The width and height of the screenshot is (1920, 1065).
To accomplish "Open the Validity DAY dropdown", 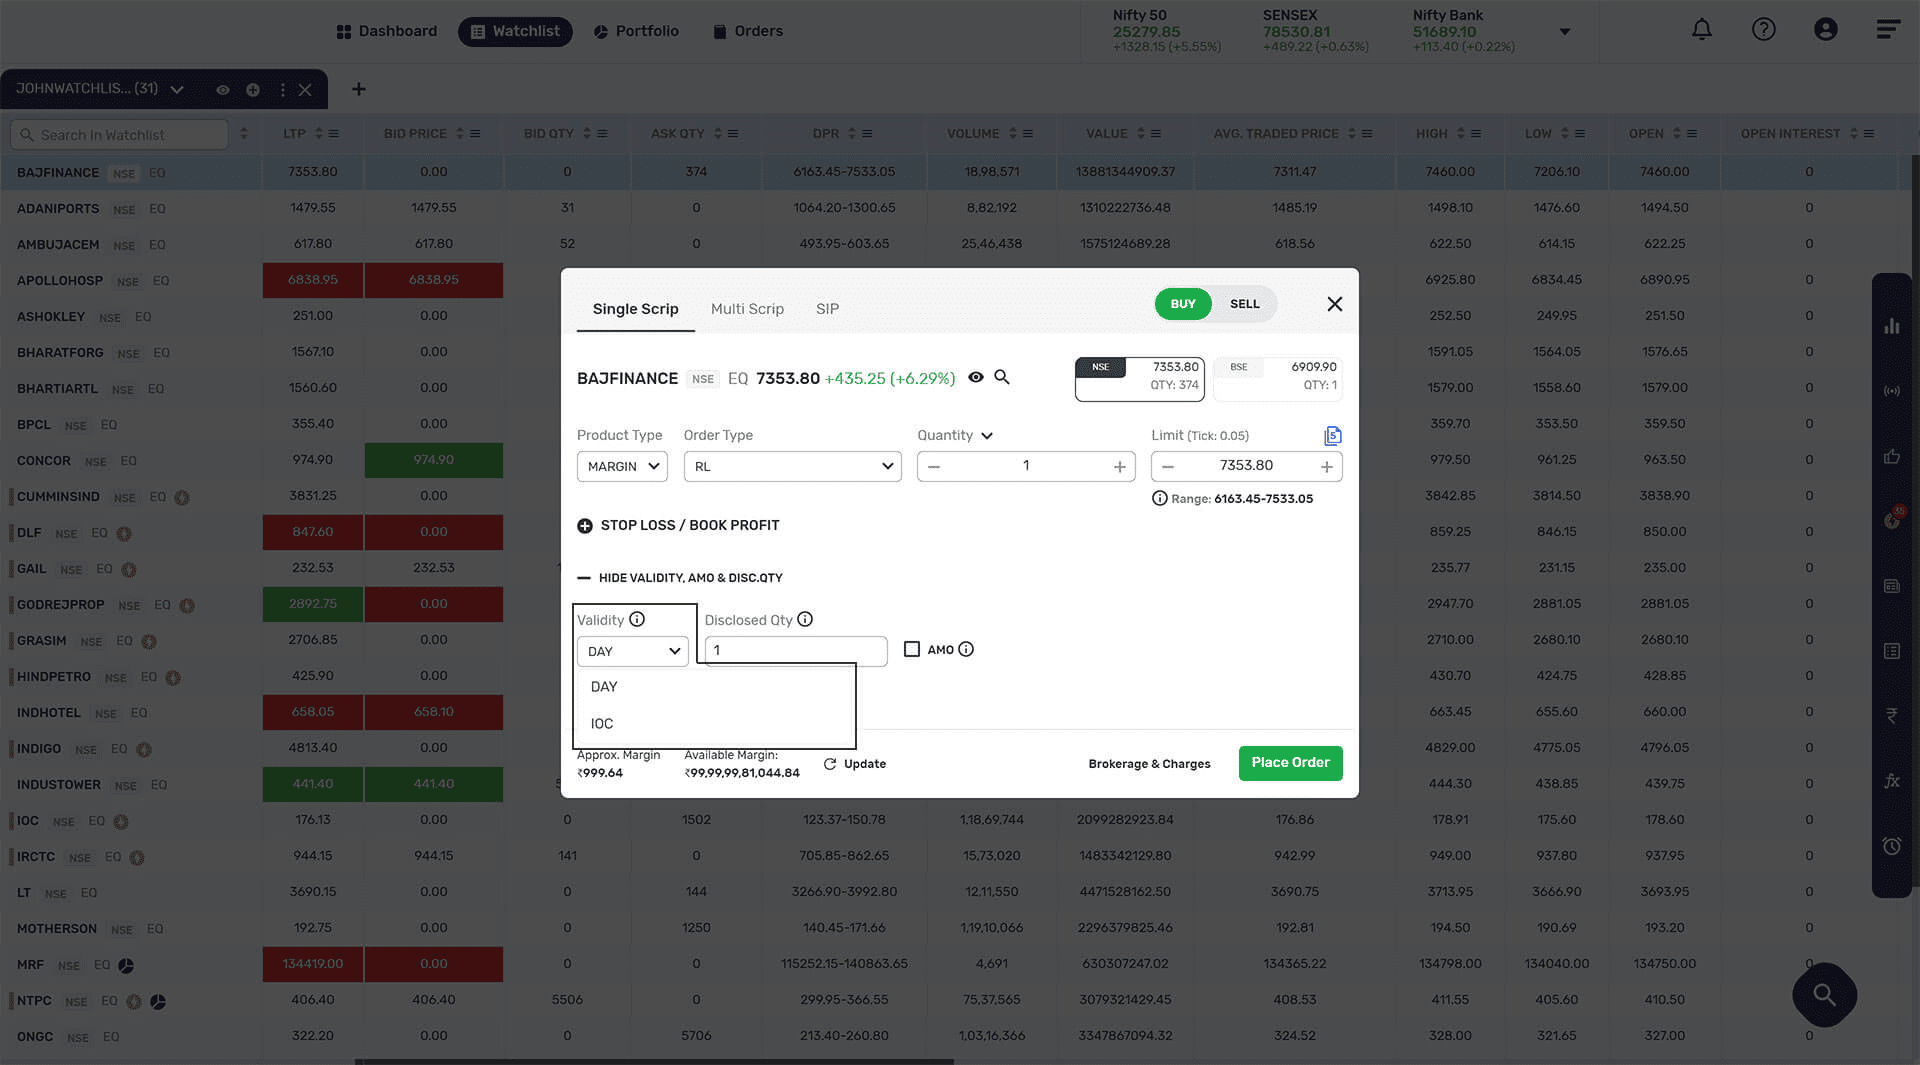I will tap(632, 651).
